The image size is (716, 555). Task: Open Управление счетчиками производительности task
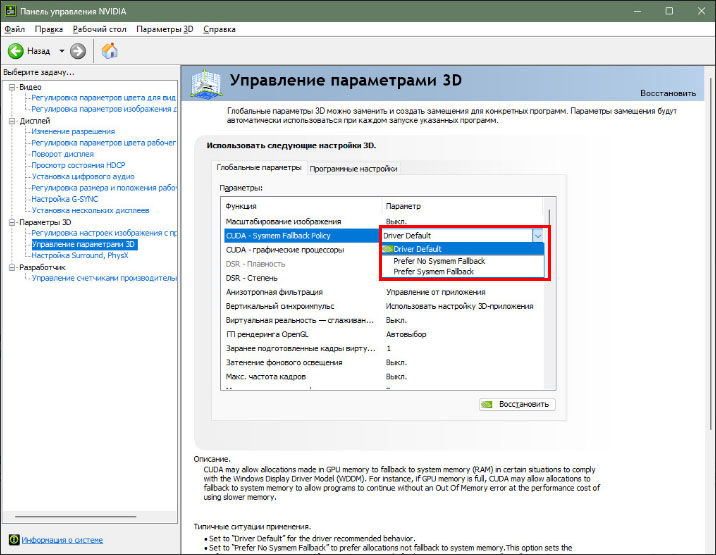[x=104, y=278]
